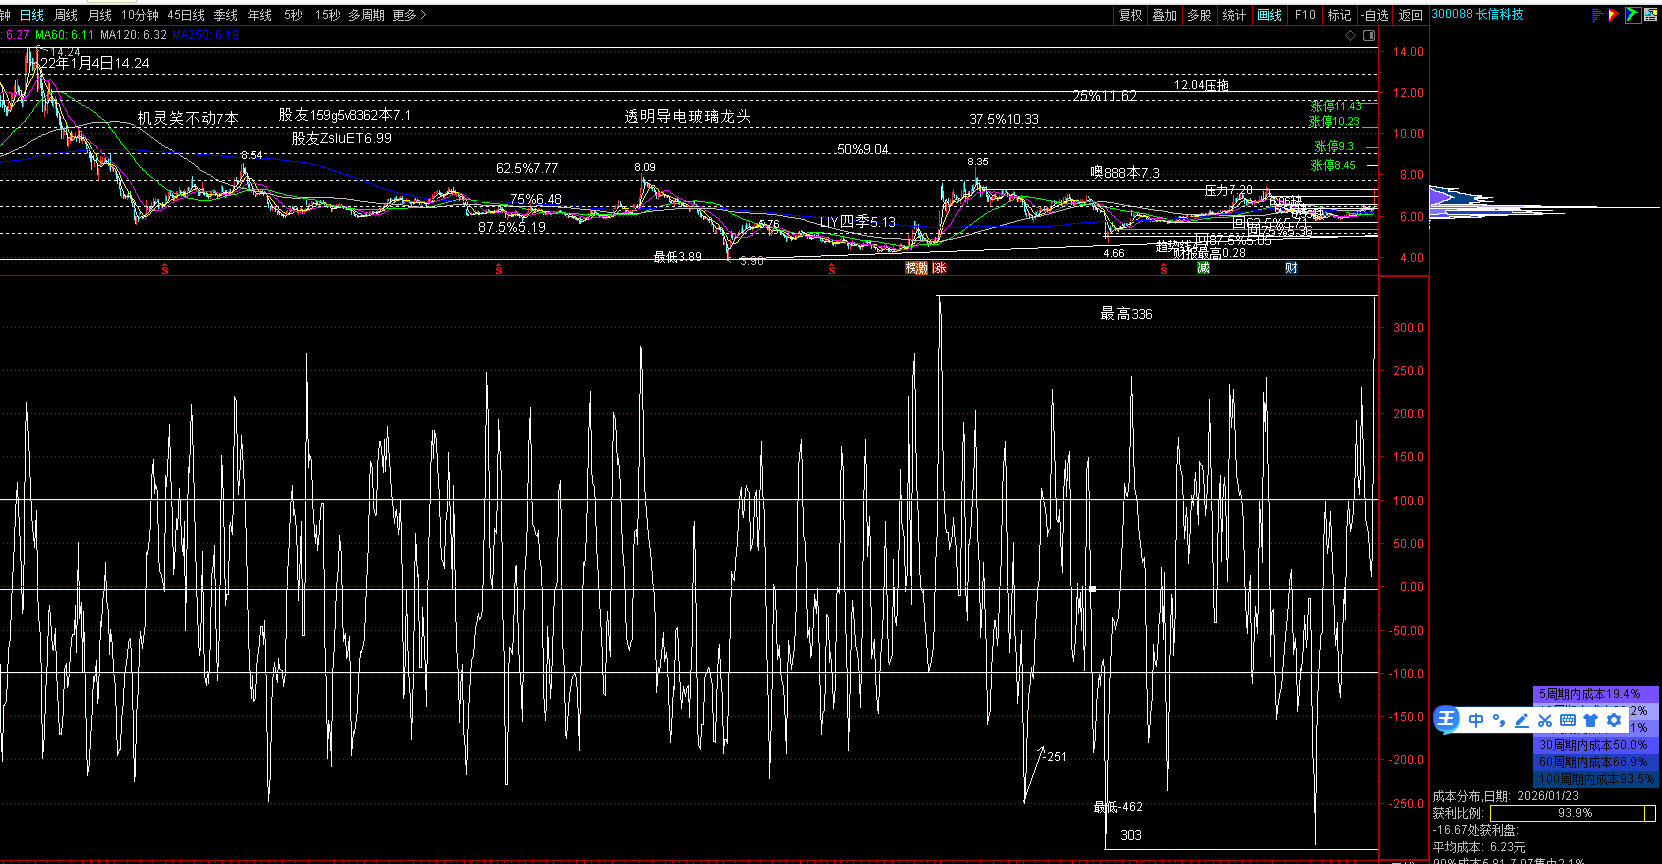
Task: Click LY四季5.13 annotation
Action: [x=858, y=222]
